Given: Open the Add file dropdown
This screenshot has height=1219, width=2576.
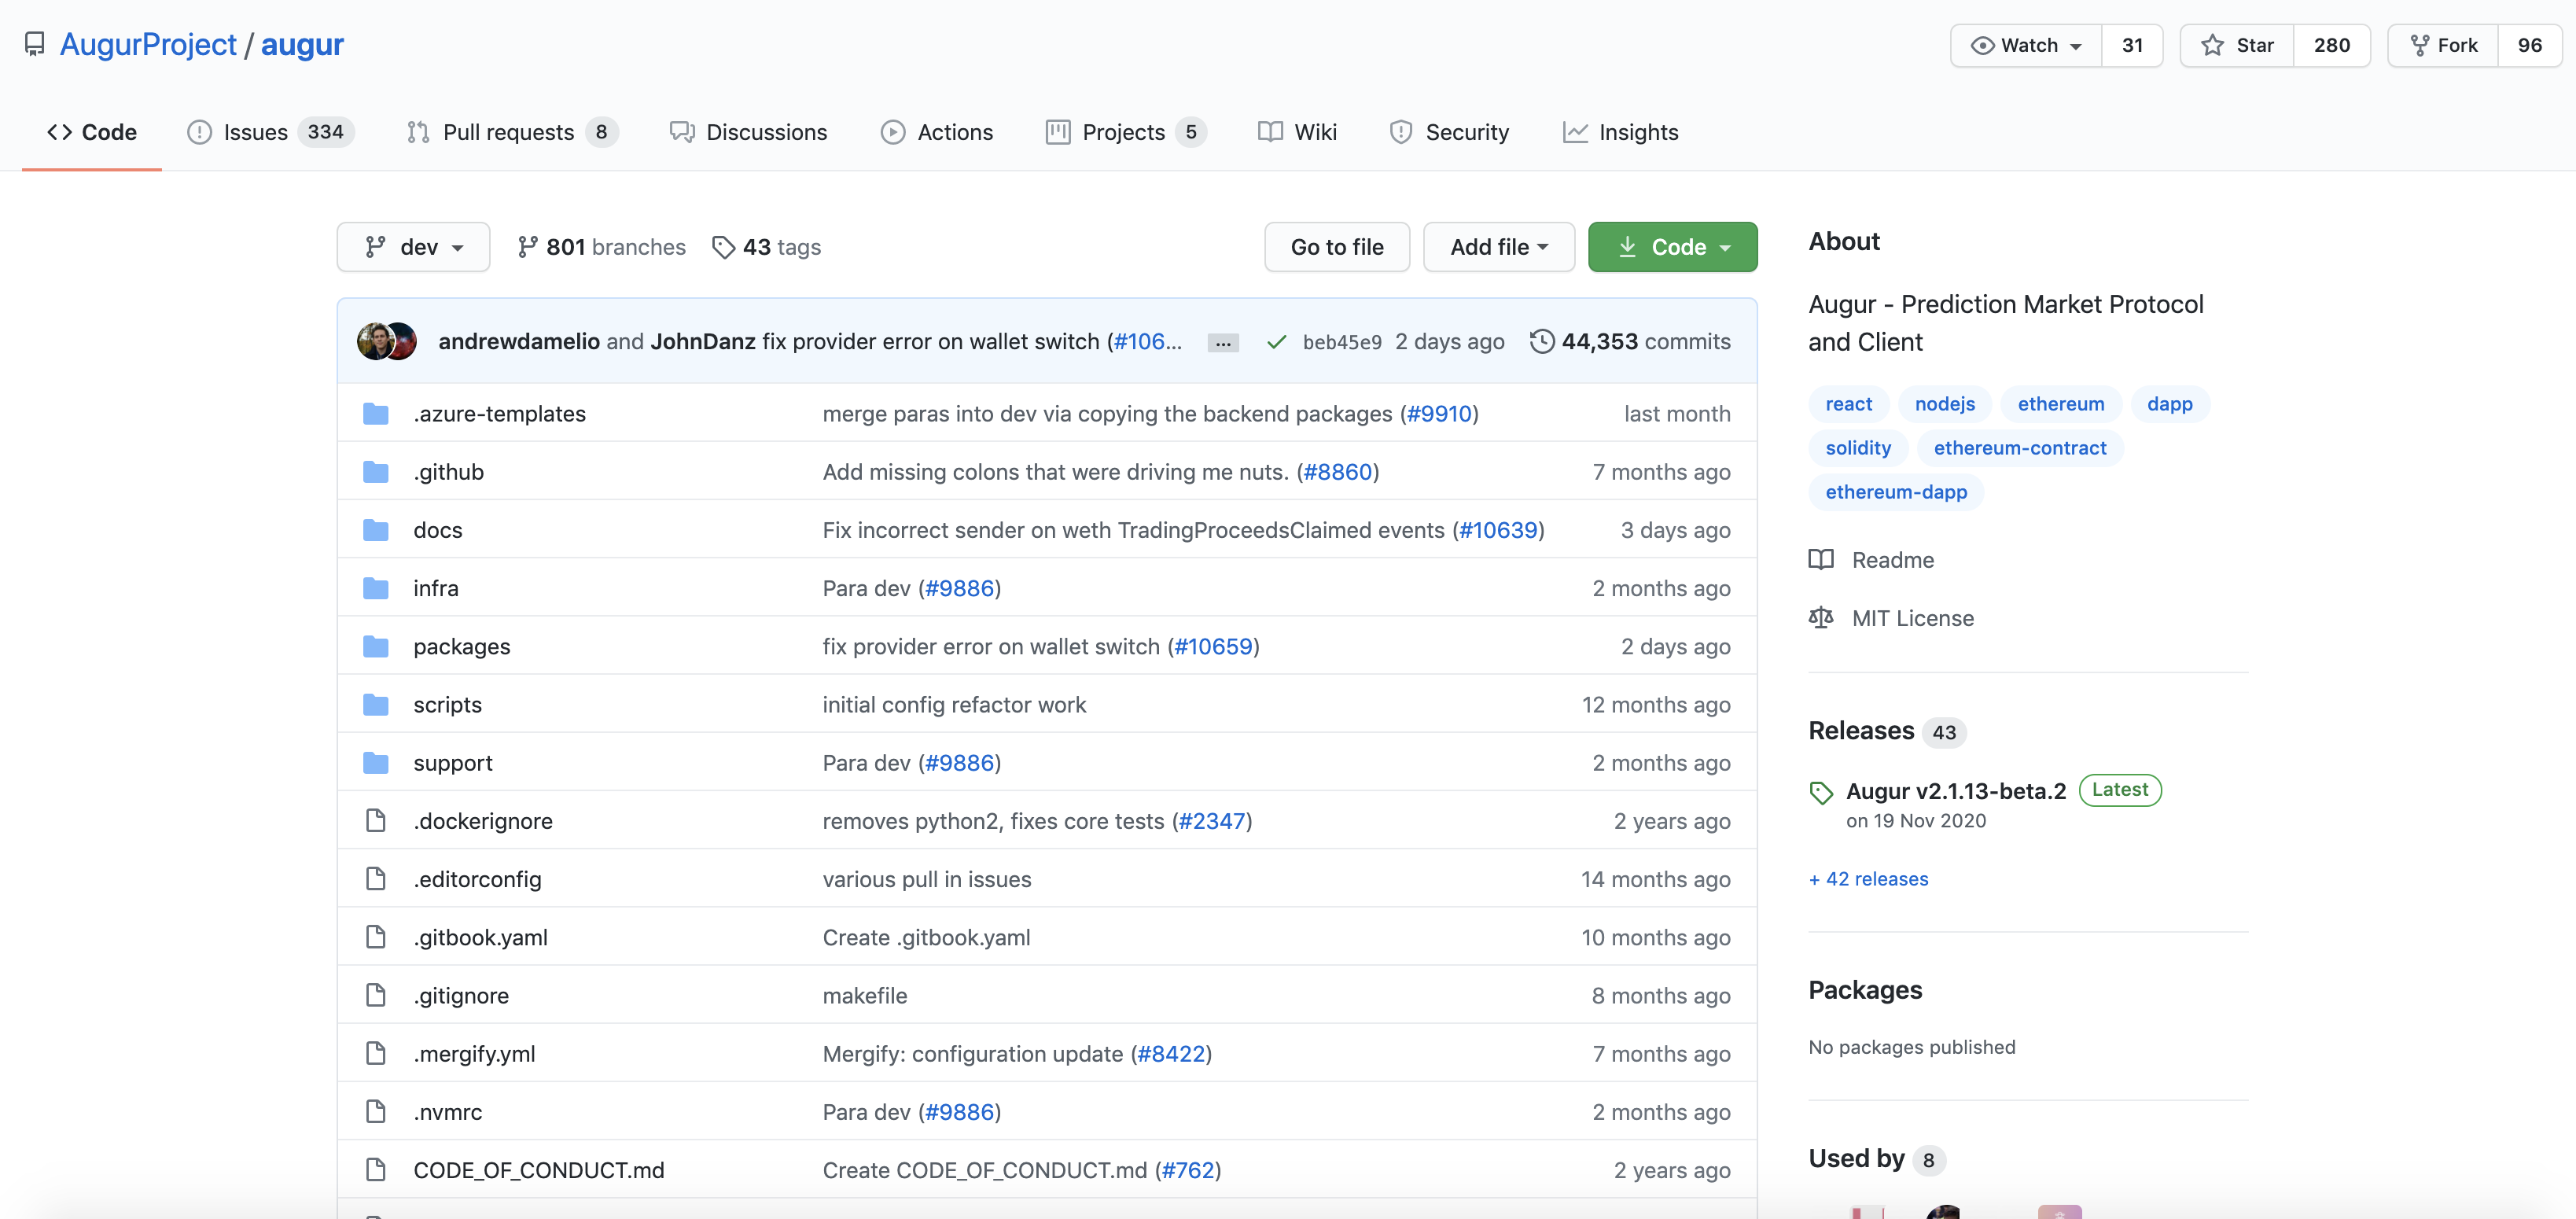Looking at the screenshot, I should click(1498, 247).
